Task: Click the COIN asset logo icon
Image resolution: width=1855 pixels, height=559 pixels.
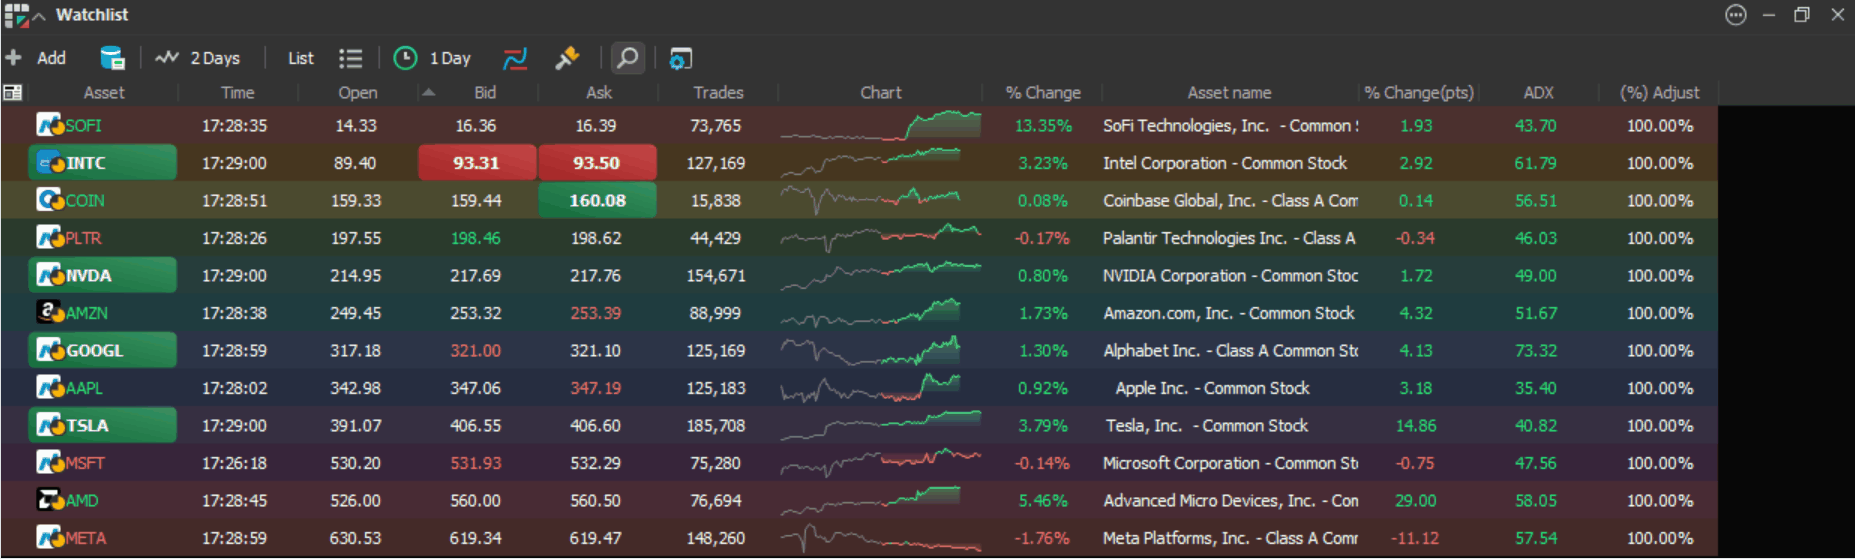Action: (x=50, y=200)
